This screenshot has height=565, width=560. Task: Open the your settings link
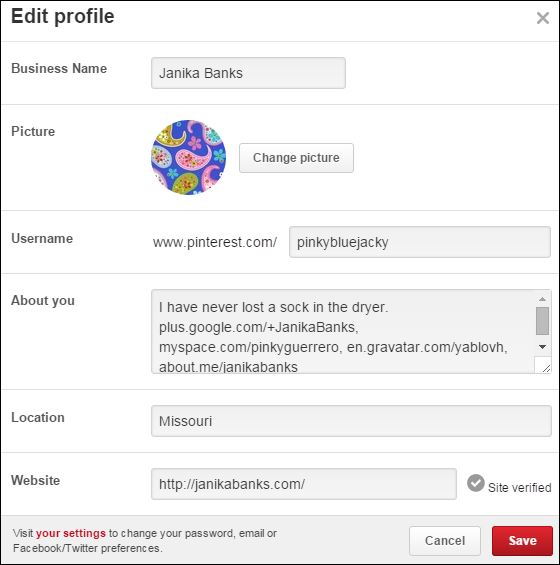tap(71, 533)
